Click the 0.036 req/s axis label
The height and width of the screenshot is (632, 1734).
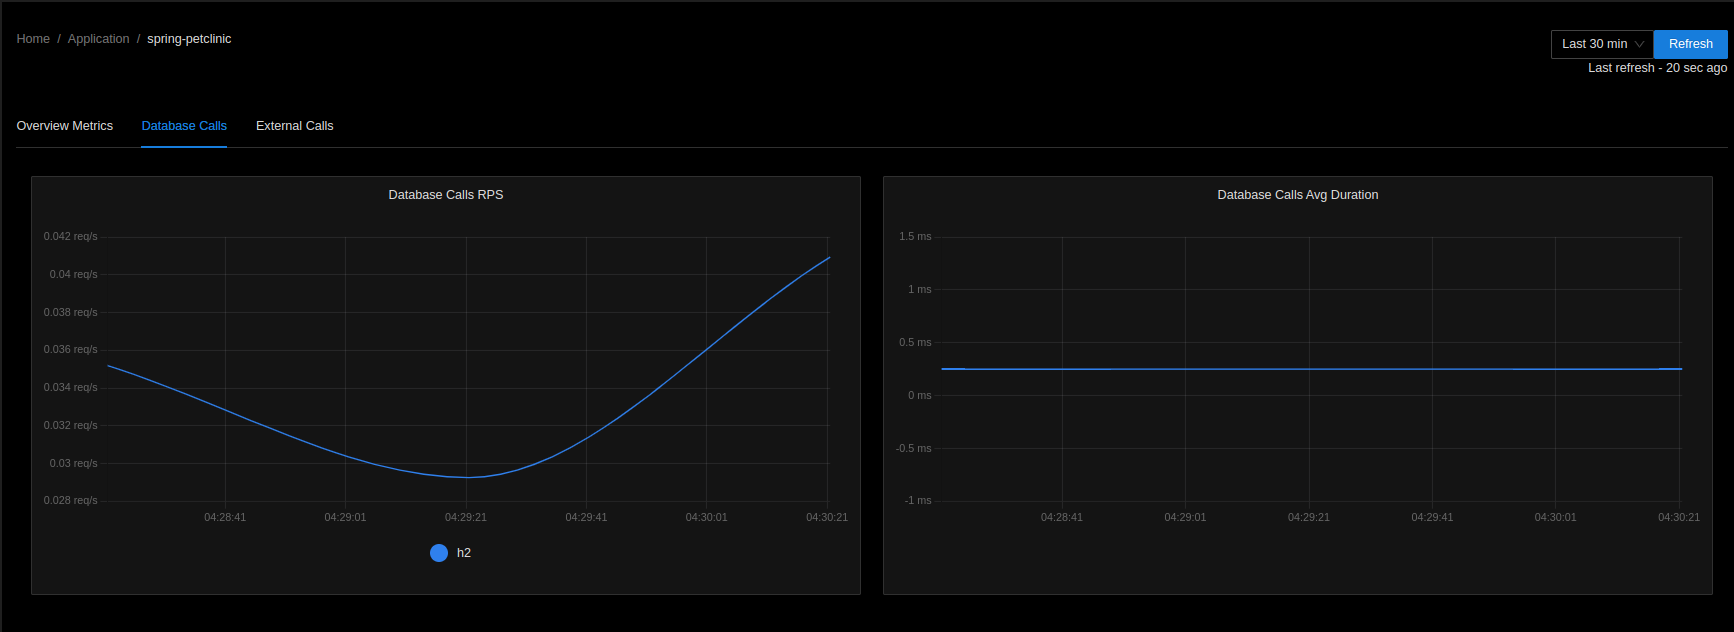coord(71,350)
